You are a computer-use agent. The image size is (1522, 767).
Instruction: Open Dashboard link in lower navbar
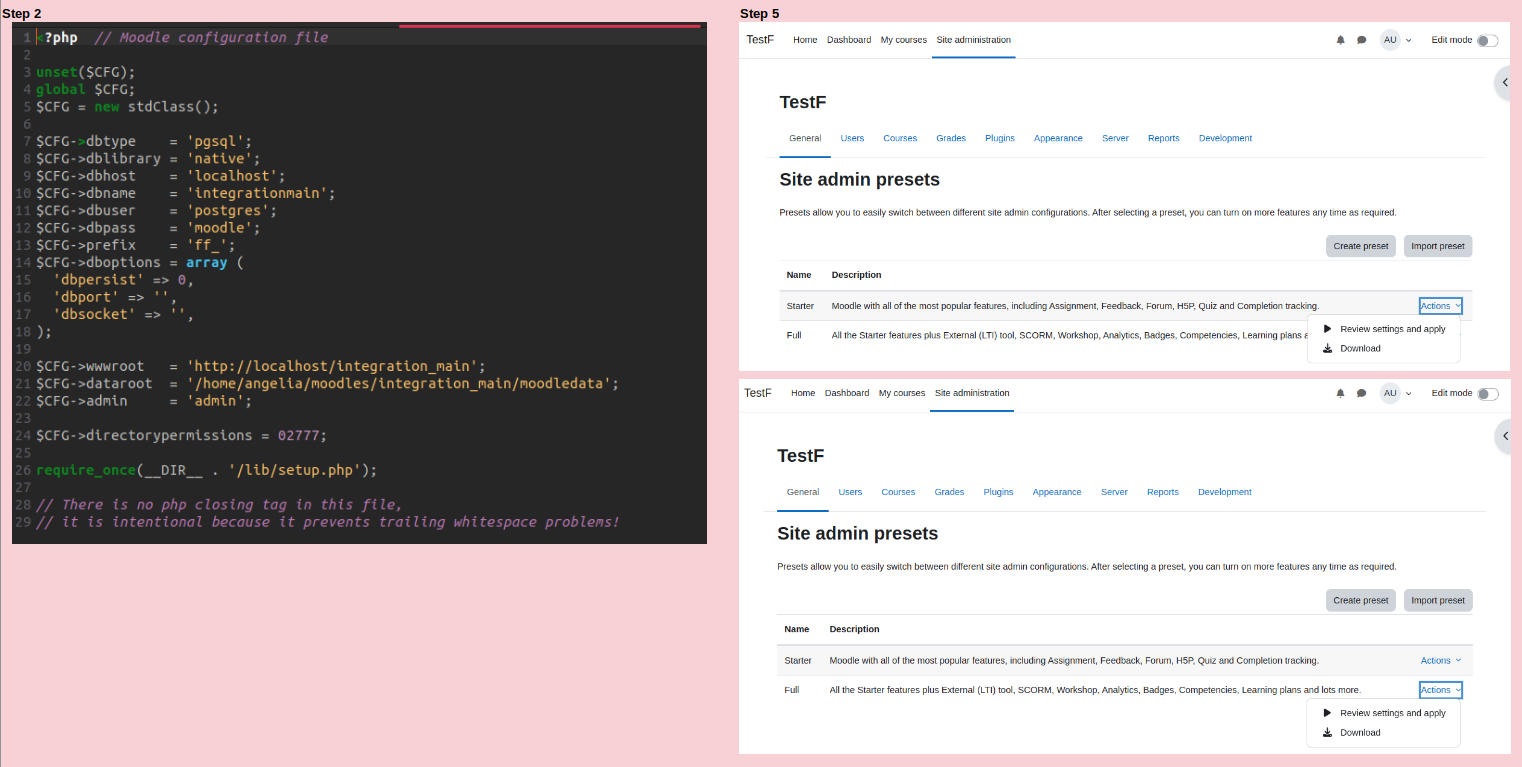[x=847, y=393]
